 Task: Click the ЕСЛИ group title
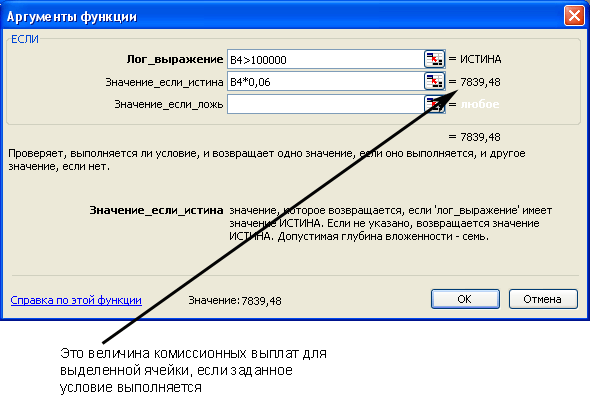[25, 39]
